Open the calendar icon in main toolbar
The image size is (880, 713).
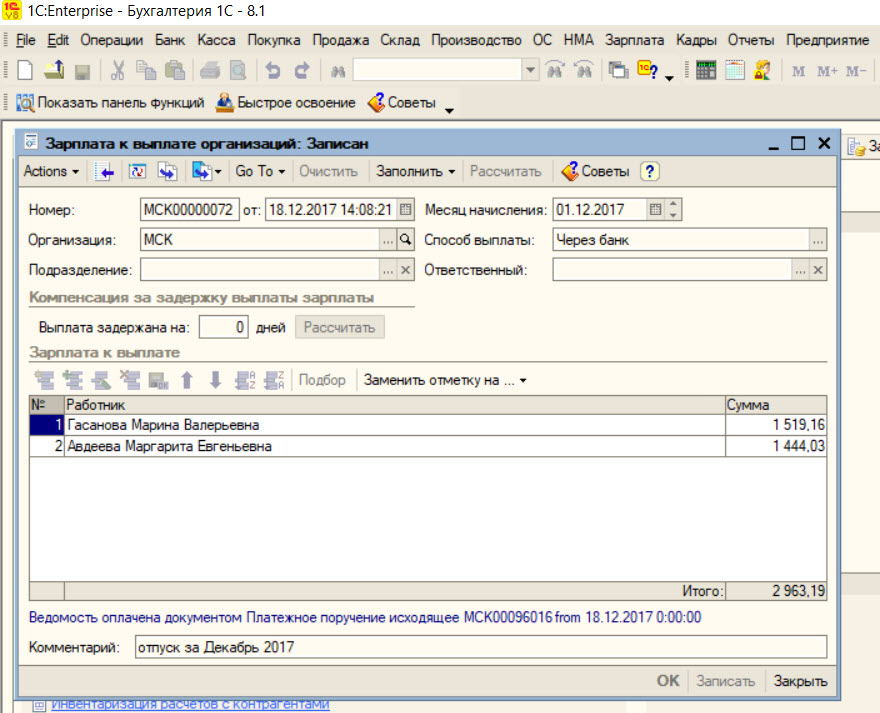click(x=735, y=71)
